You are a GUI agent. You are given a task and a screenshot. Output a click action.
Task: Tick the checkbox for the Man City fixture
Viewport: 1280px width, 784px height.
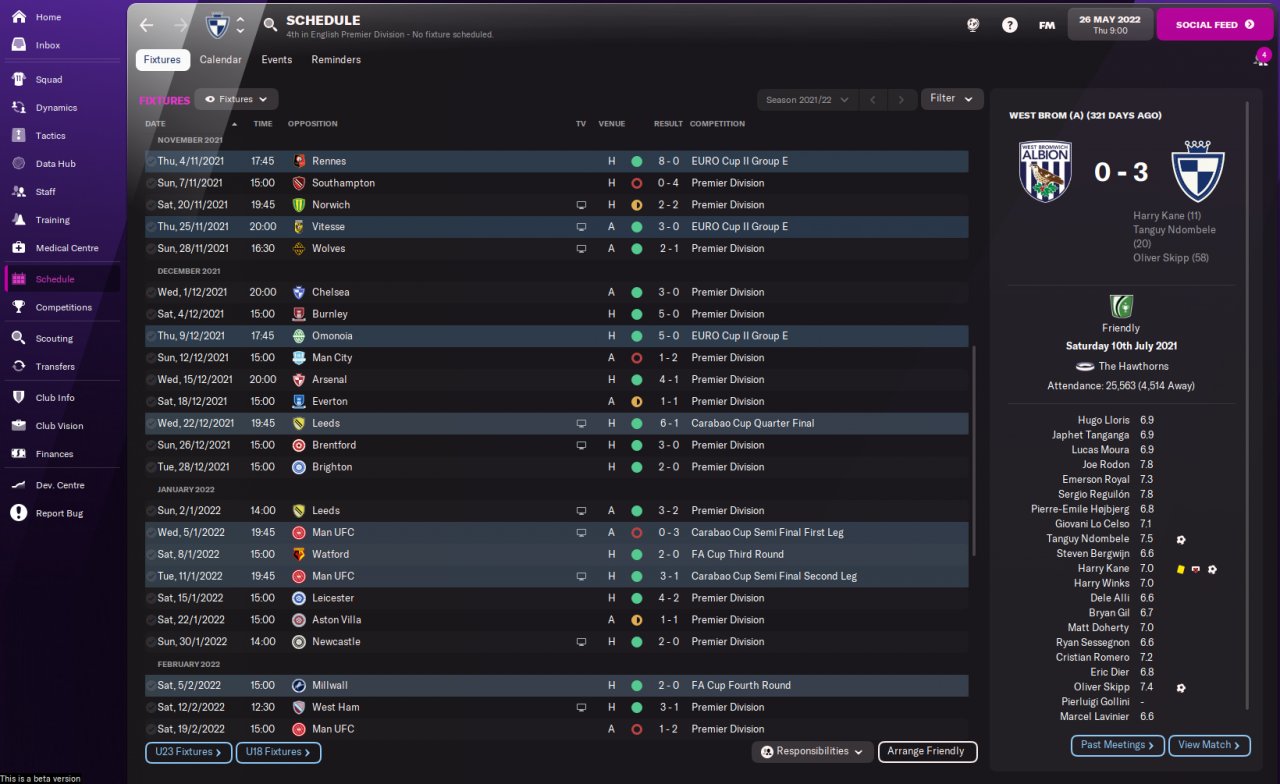(x=151, y=358)
